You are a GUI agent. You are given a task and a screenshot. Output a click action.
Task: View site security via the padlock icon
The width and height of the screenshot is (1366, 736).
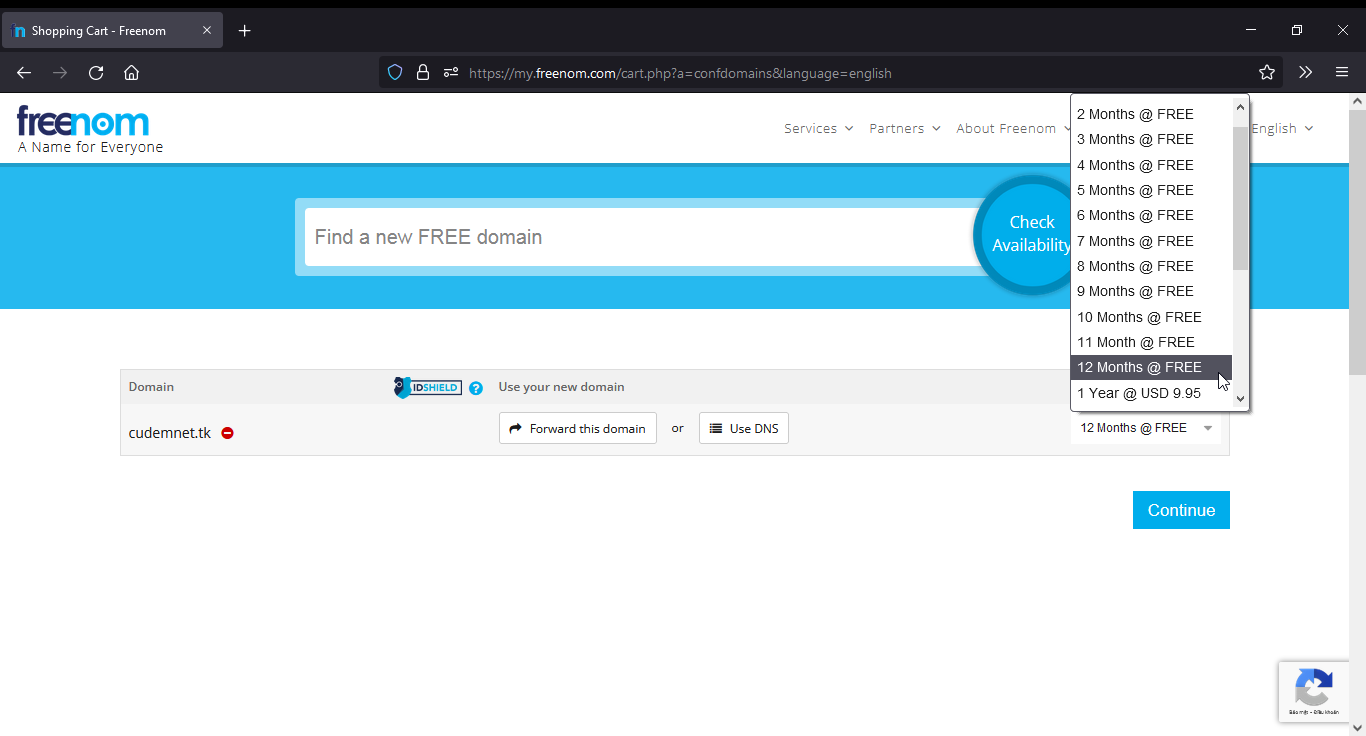point(422,72)
